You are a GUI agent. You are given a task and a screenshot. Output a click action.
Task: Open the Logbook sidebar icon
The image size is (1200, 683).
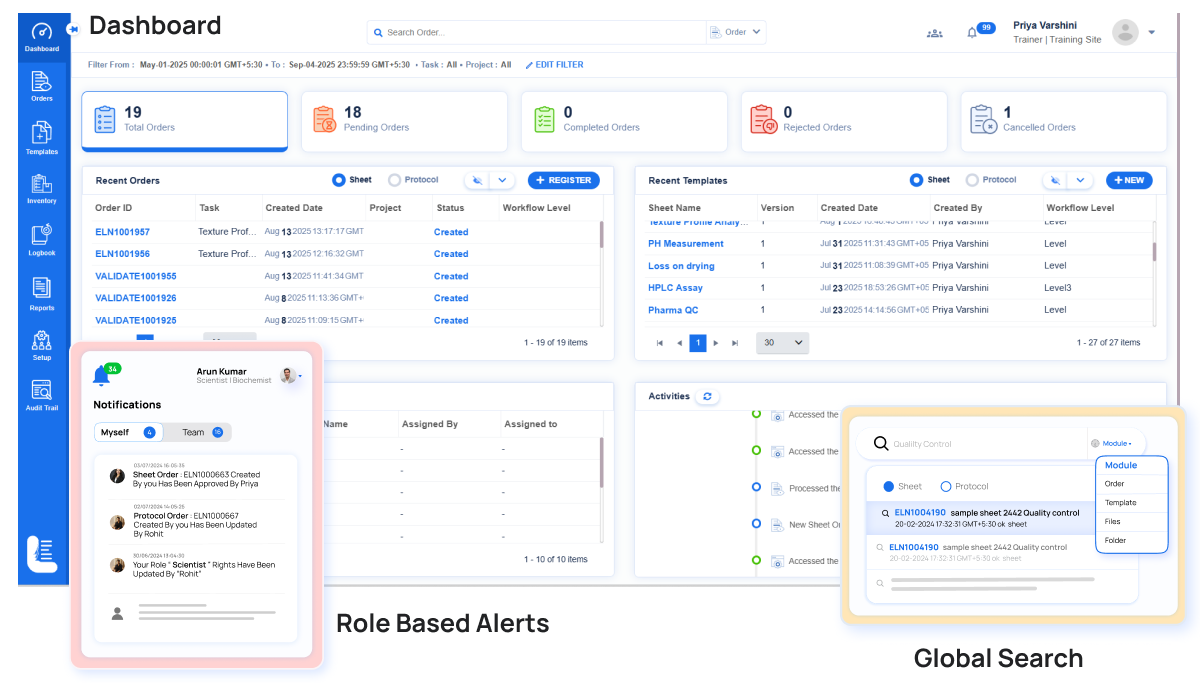[42, 240]
